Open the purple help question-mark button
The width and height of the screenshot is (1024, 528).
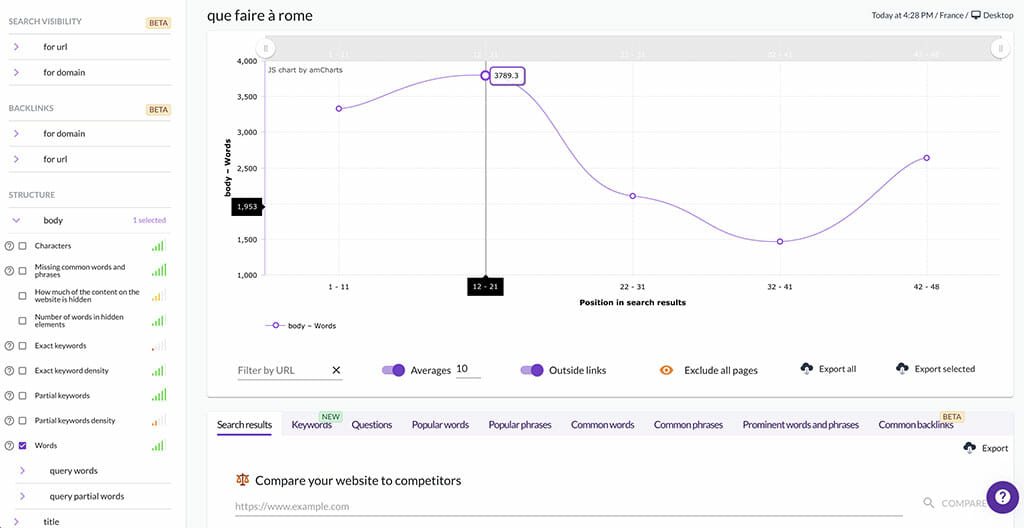(x=1002, y=497)
